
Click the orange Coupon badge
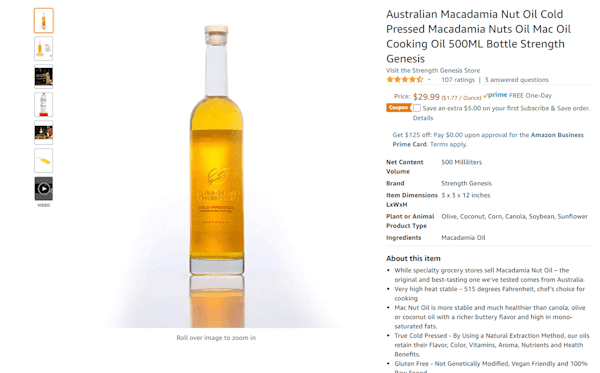[x=399, y=108]
